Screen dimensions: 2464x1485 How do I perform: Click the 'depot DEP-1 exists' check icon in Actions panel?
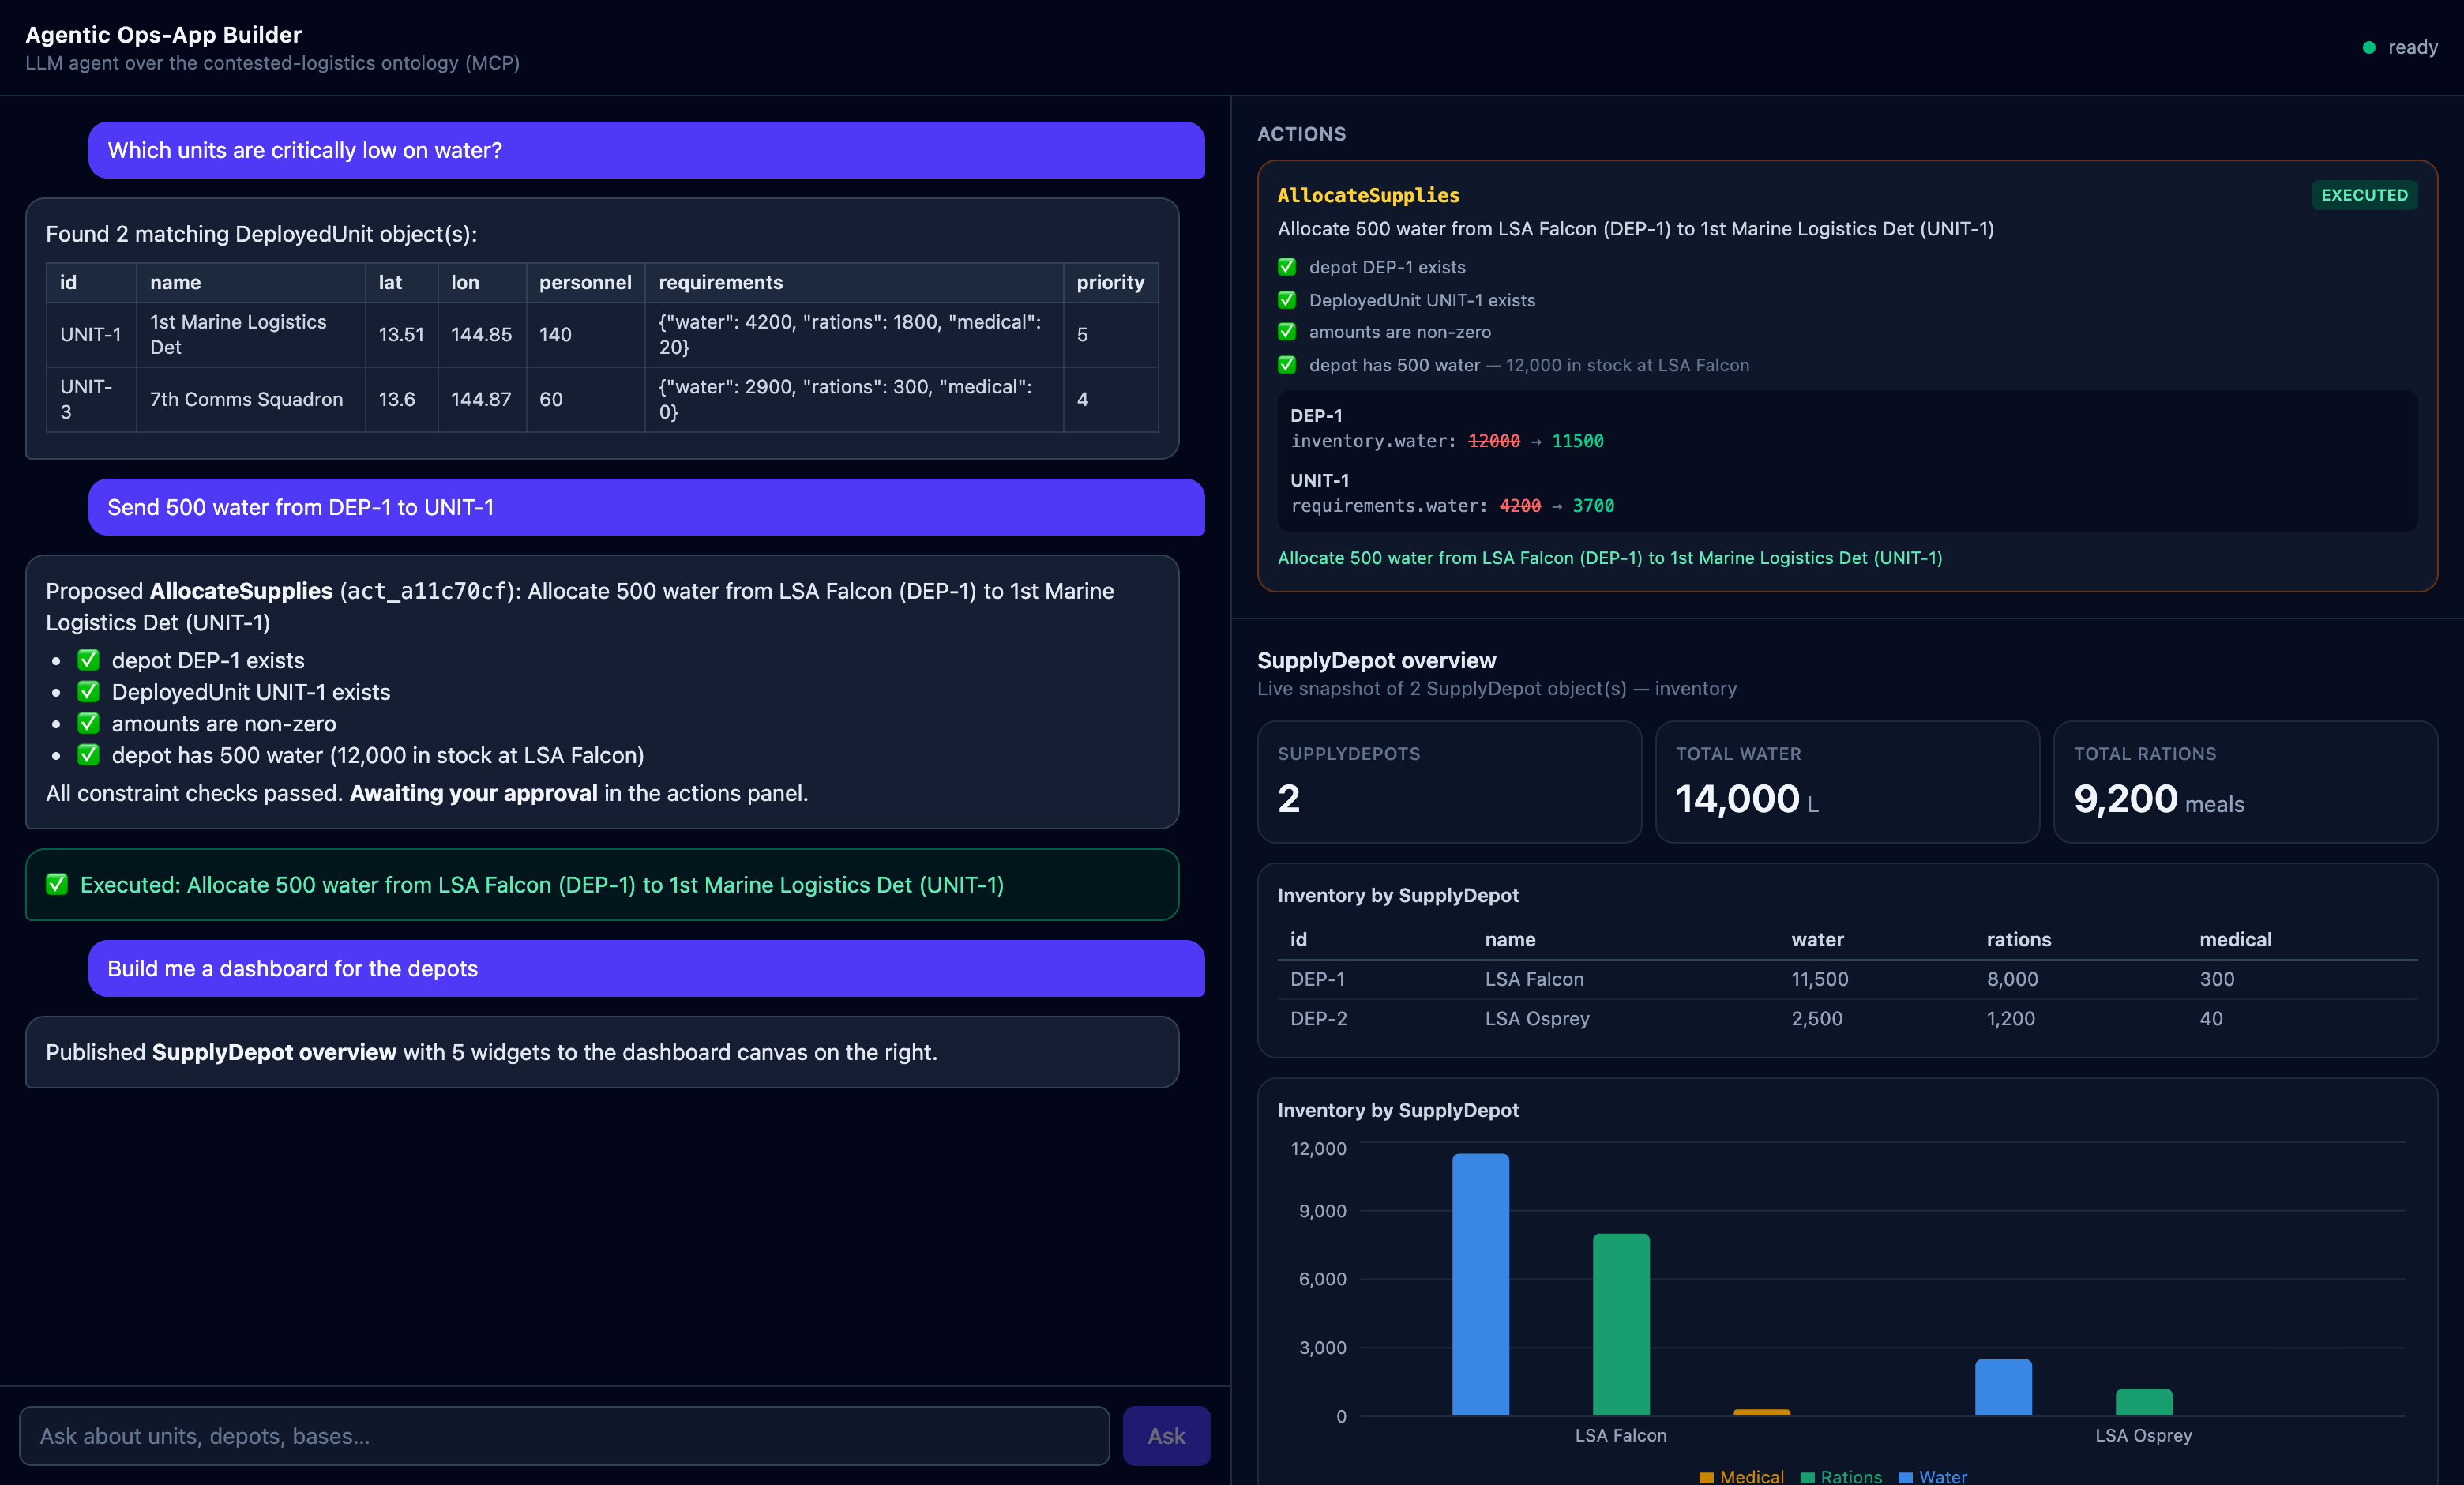(x=1287, y=267)
